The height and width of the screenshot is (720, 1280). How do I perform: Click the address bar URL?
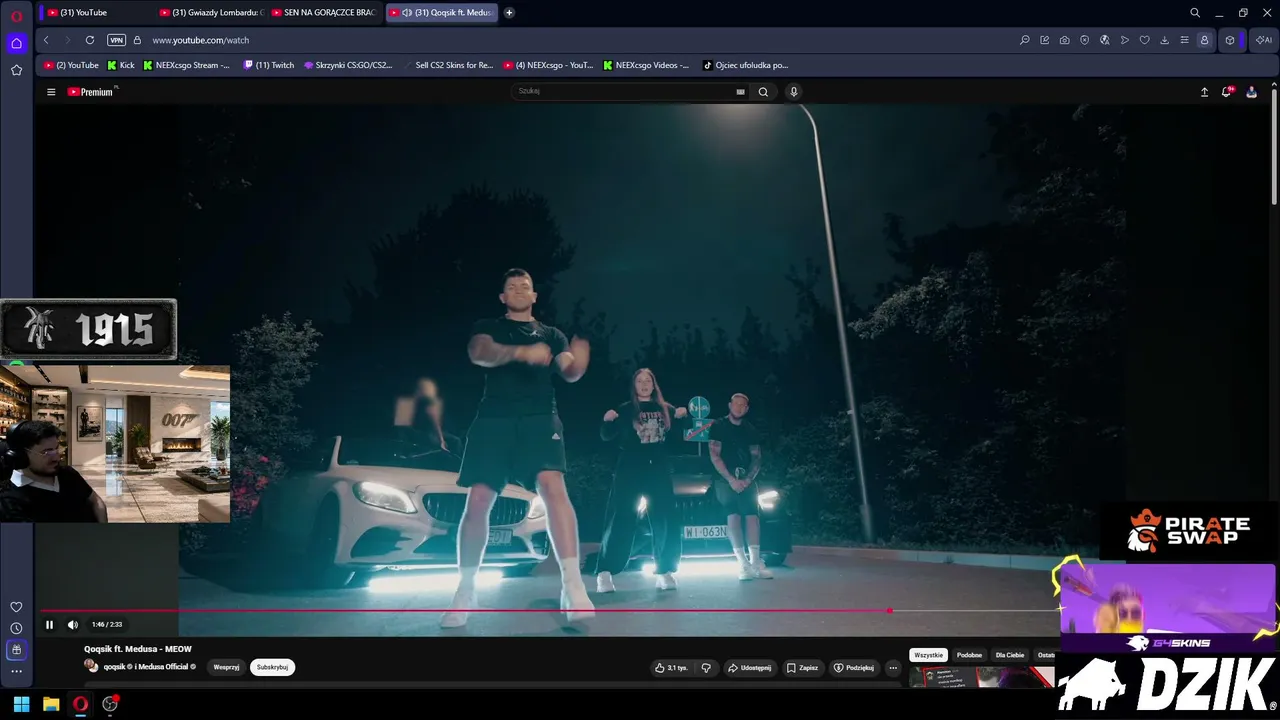coord(201,40)
